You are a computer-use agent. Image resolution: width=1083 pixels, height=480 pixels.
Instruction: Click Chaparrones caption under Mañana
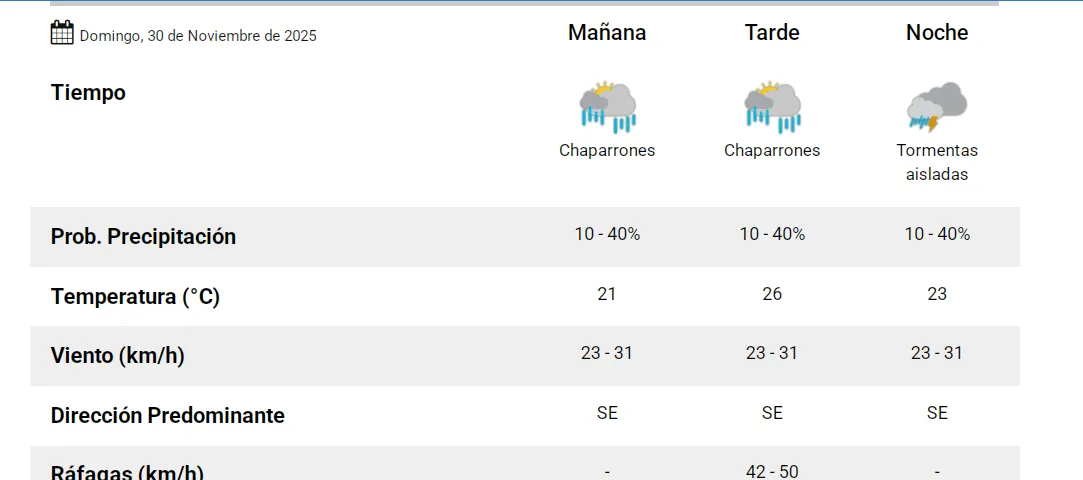(607, 151)
